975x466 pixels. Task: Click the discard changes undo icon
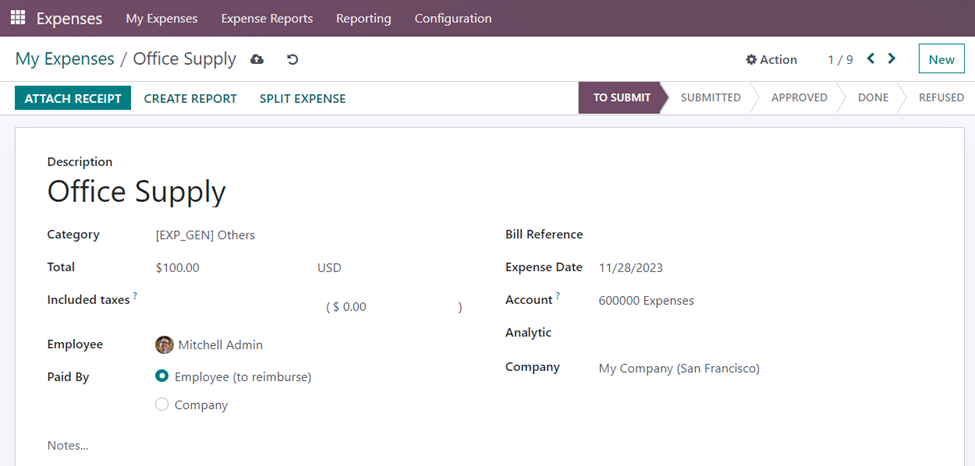pyautogui.click(x=292, y=60)
